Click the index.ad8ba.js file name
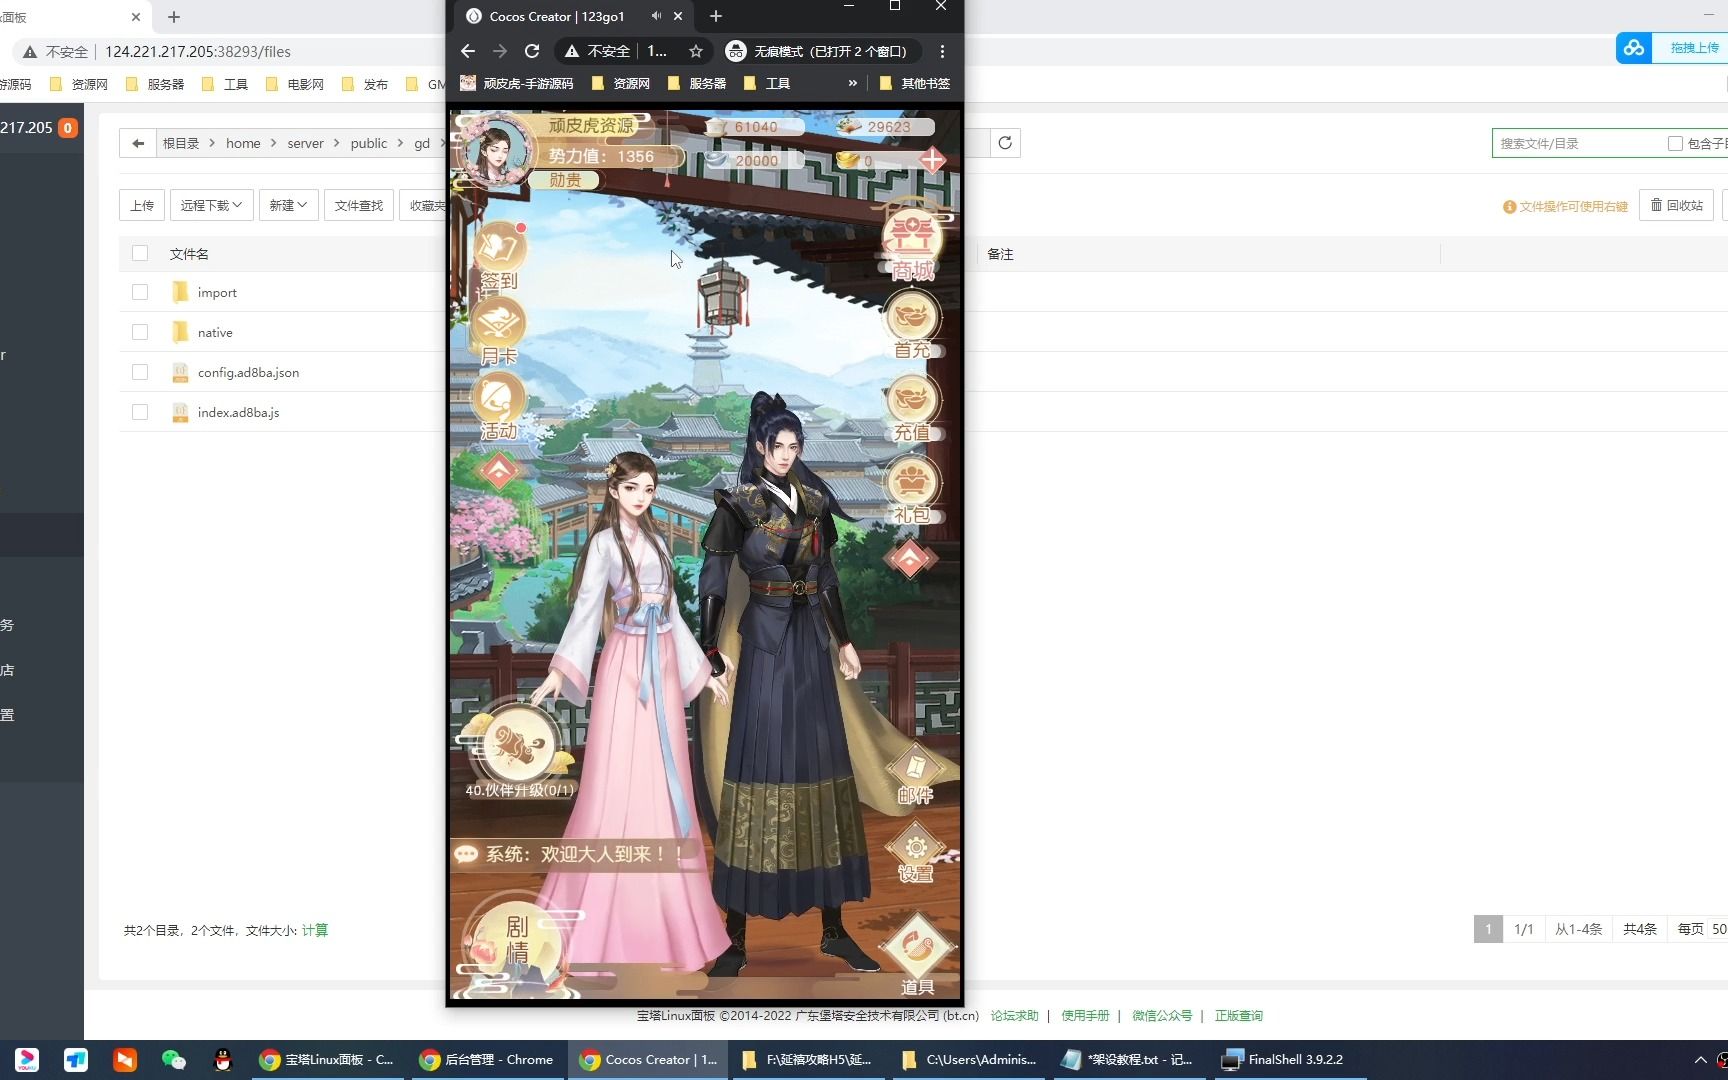This screenshot has width=1728, height=1080. point(238,412)
